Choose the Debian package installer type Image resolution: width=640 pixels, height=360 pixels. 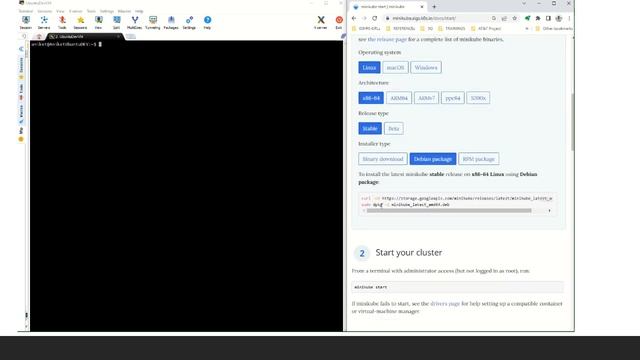tap(433, 159)
